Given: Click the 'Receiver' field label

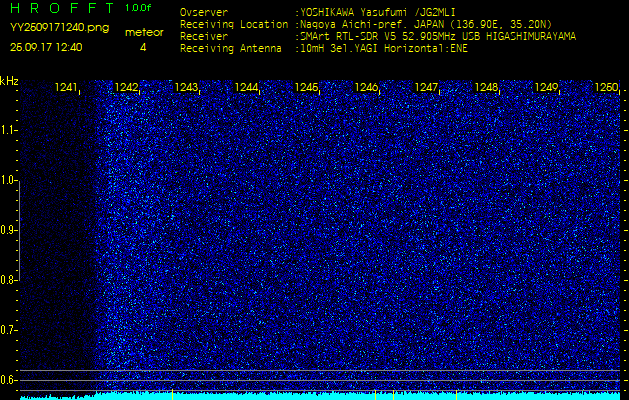Looking at the screenshot, I should click(x=204, y=37).
